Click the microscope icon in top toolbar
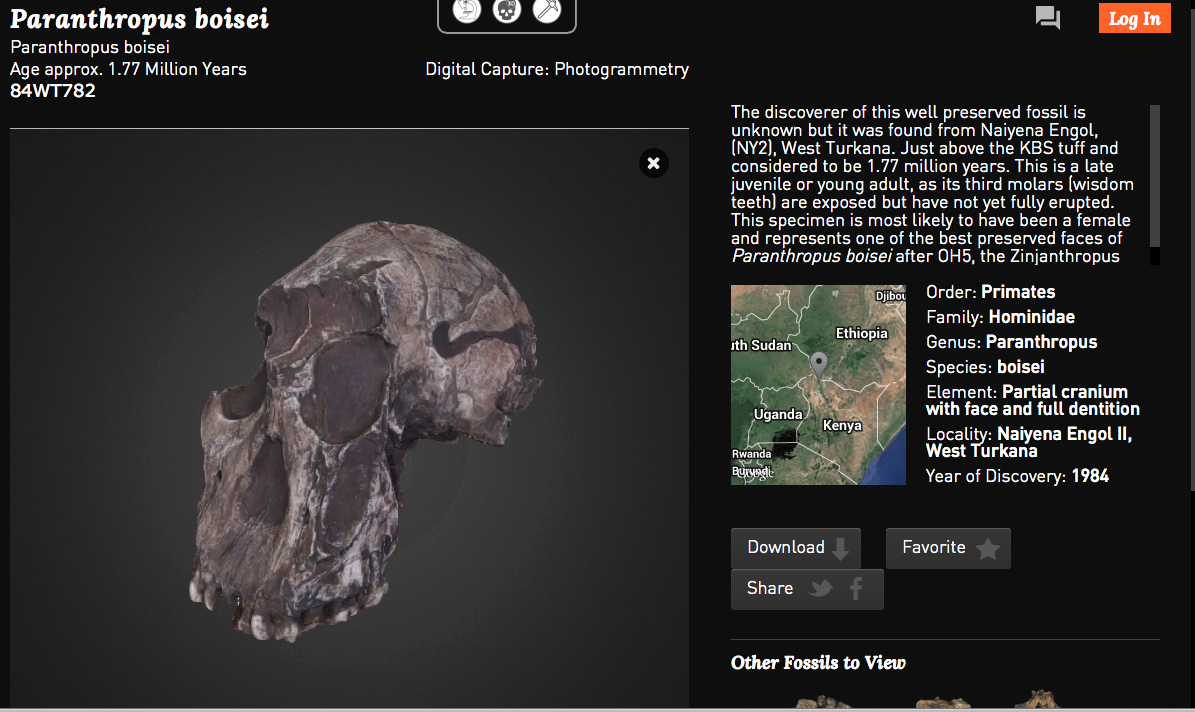 pyautogui.click(x=467, y=11)
